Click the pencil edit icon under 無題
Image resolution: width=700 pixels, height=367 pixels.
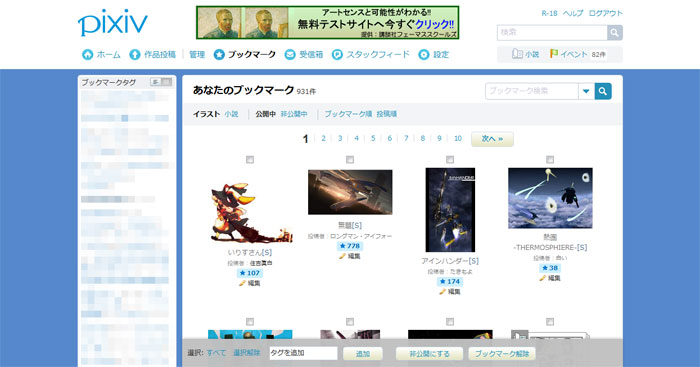(342, 256)
